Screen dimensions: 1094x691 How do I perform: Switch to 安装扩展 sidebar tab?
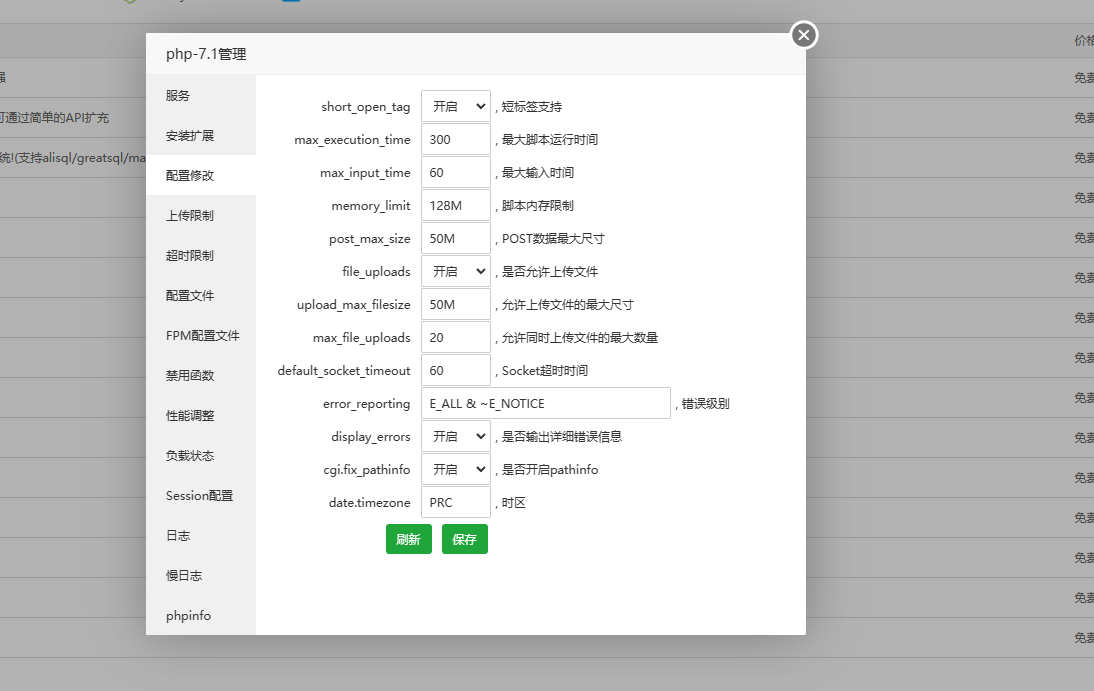tap(201, 135)
